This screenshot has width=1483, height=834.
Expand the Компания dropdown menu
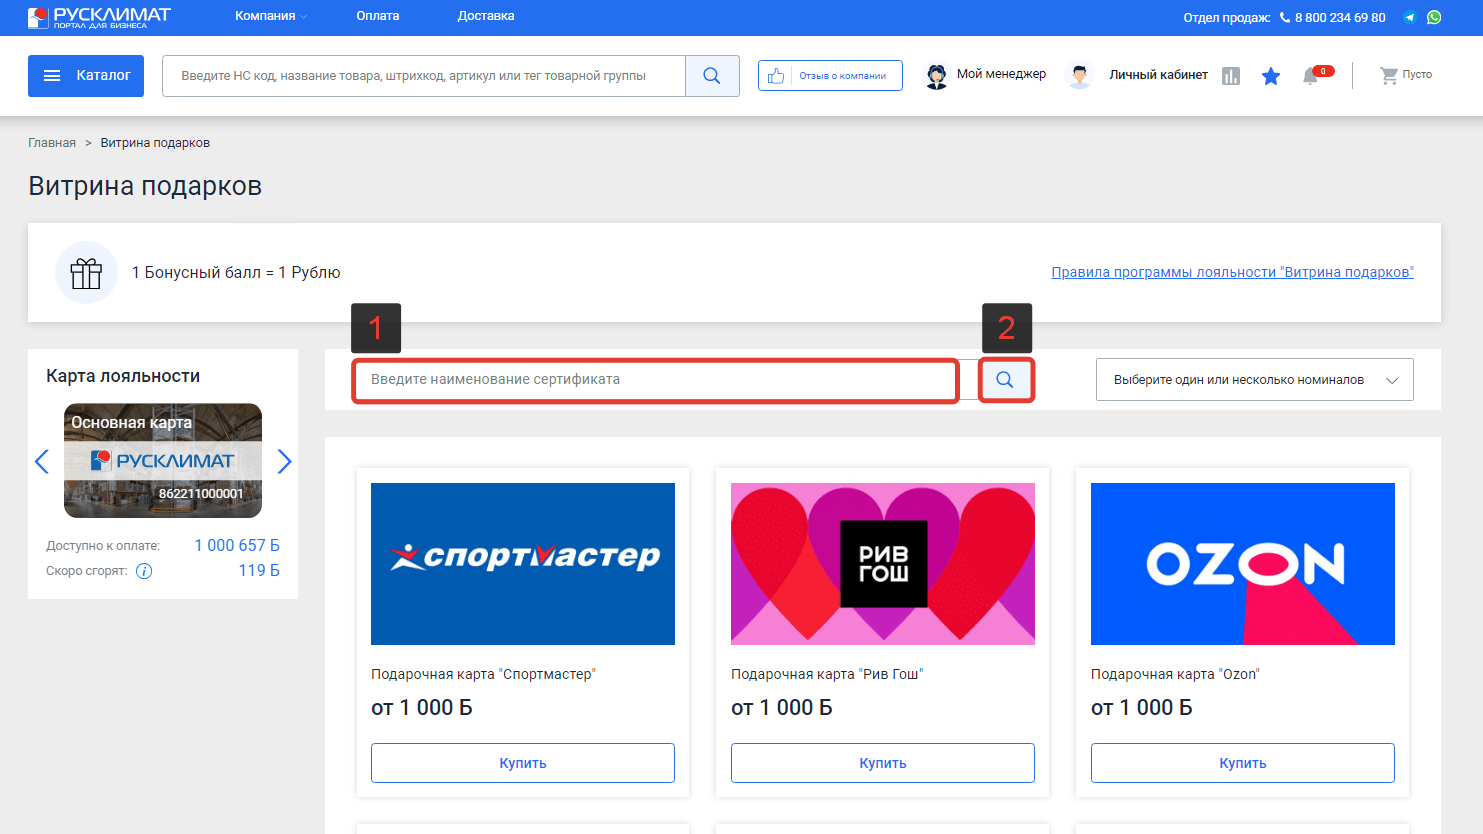click(x=271, y=16)
